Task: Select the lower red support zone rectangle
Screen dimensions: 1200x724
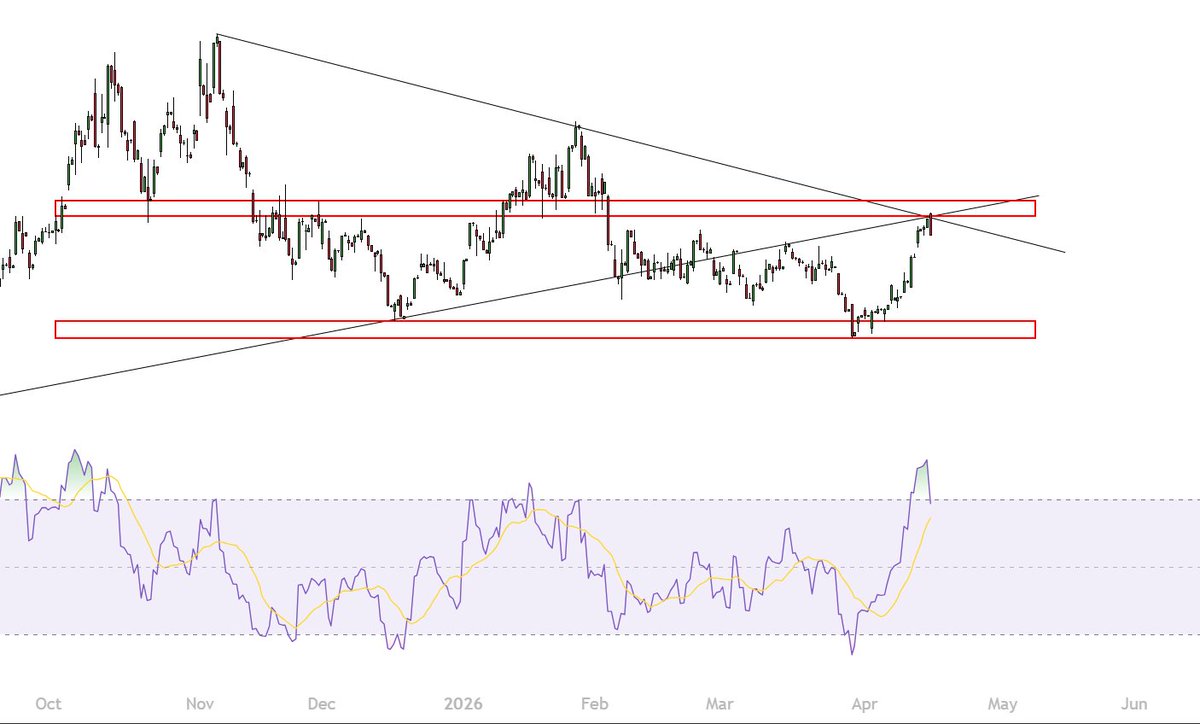Action: pyautogui.click(x=545, y=329)
